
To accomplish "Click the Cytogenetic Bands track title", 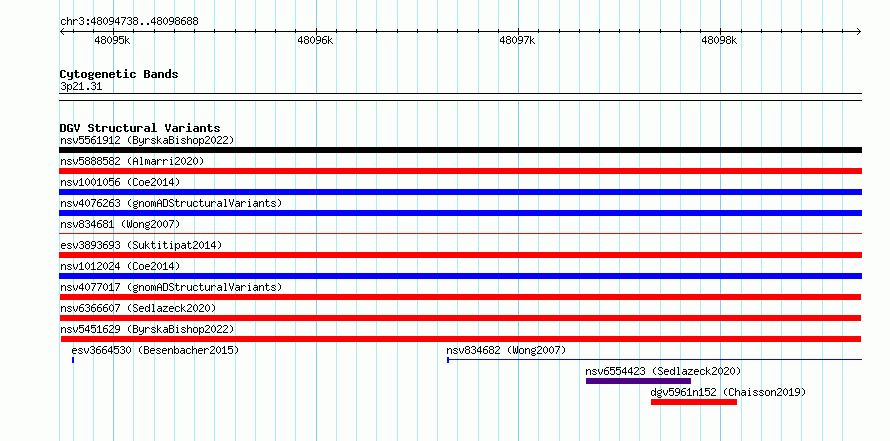I will tap(119, 74).
